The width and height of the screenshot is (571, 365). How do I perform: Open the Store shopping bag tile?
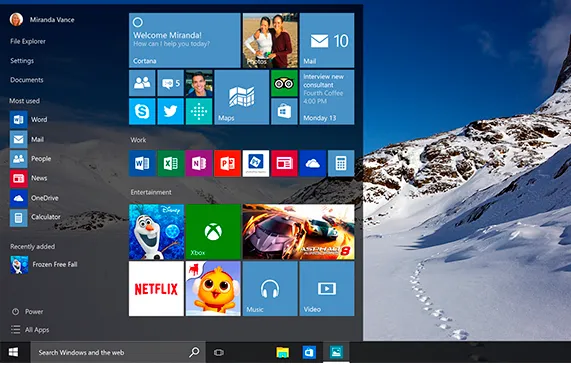click(x=284, y=111)
